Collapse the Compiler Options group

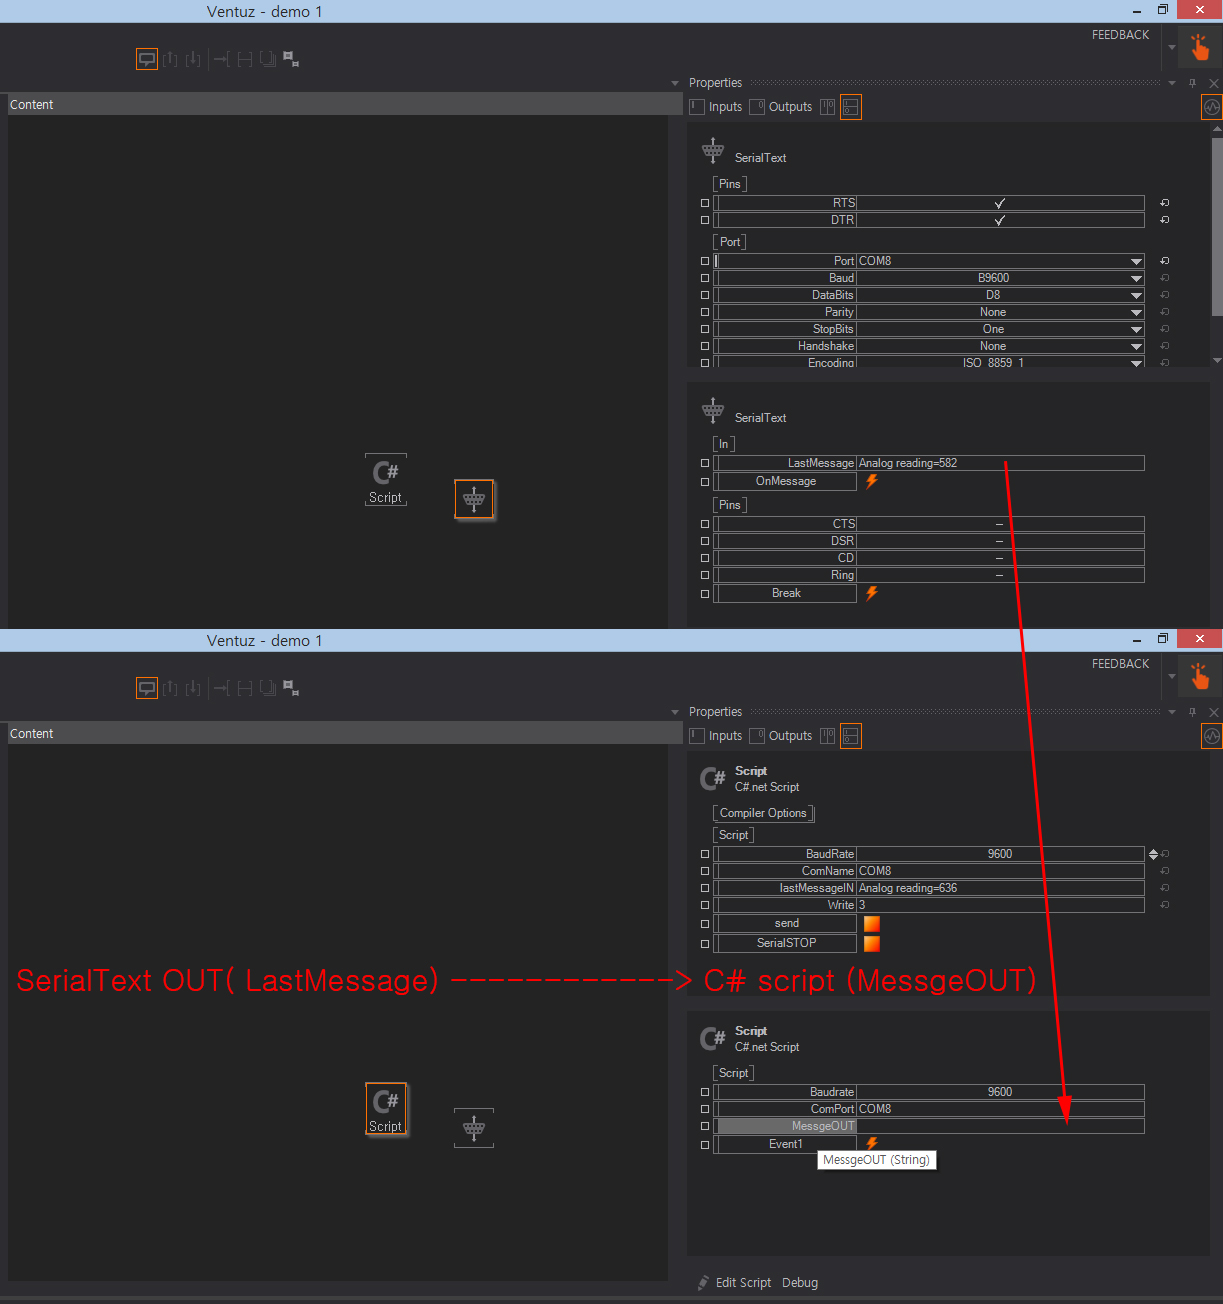click(763, 813)
